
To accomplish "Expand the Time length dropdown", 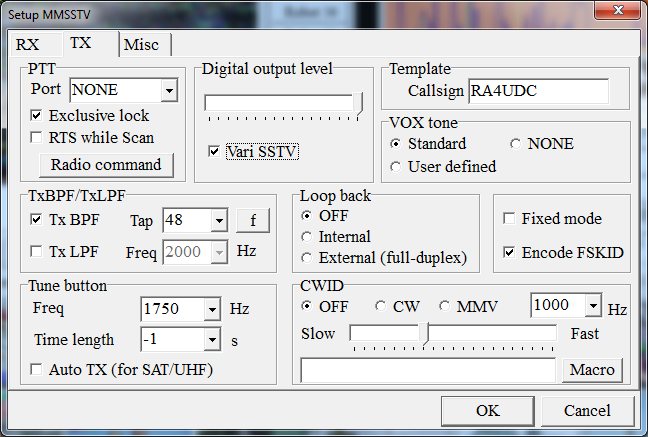I will (211, 340).
